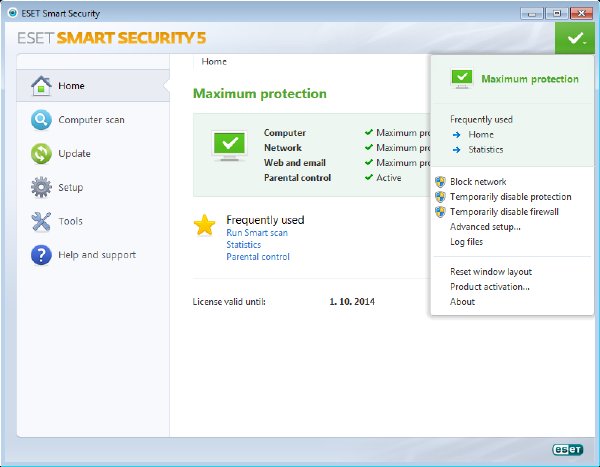Viewport: 600px width, 467px height.
Task: Click the Tools wrench icon
Action: coord(41,221)
